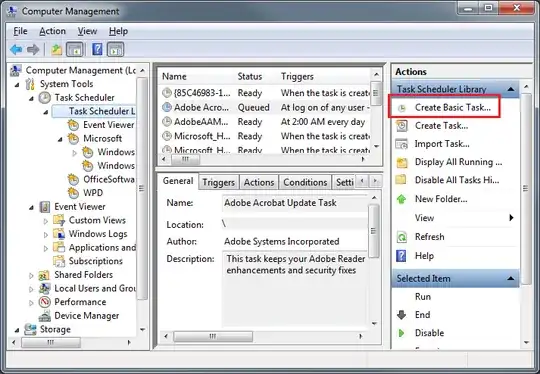Click the Help question mark icon in Actions

point(401,256)
